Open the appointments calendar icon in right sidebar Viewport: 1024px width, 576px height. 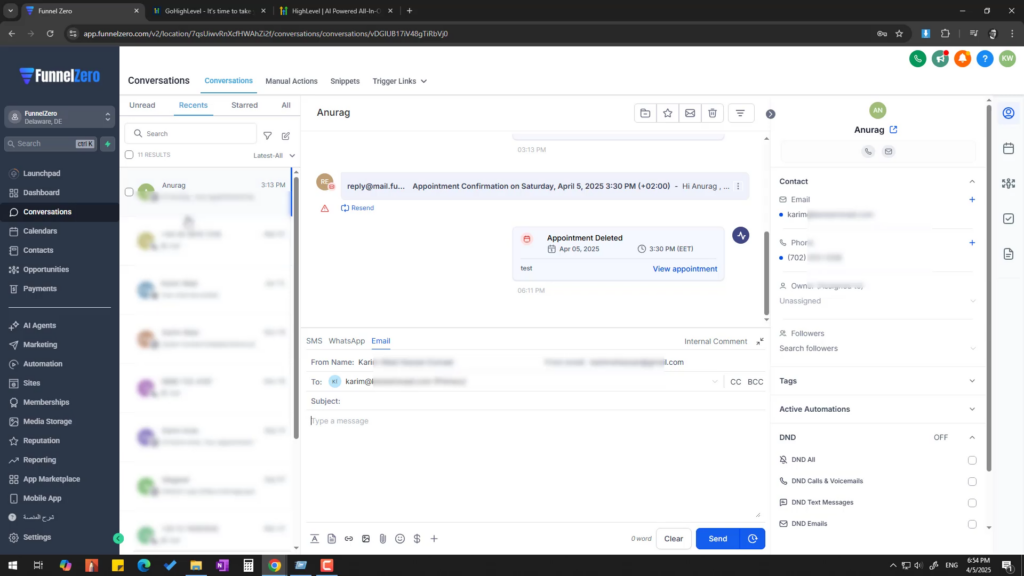pyautogui.click(x=1008, y=148)
